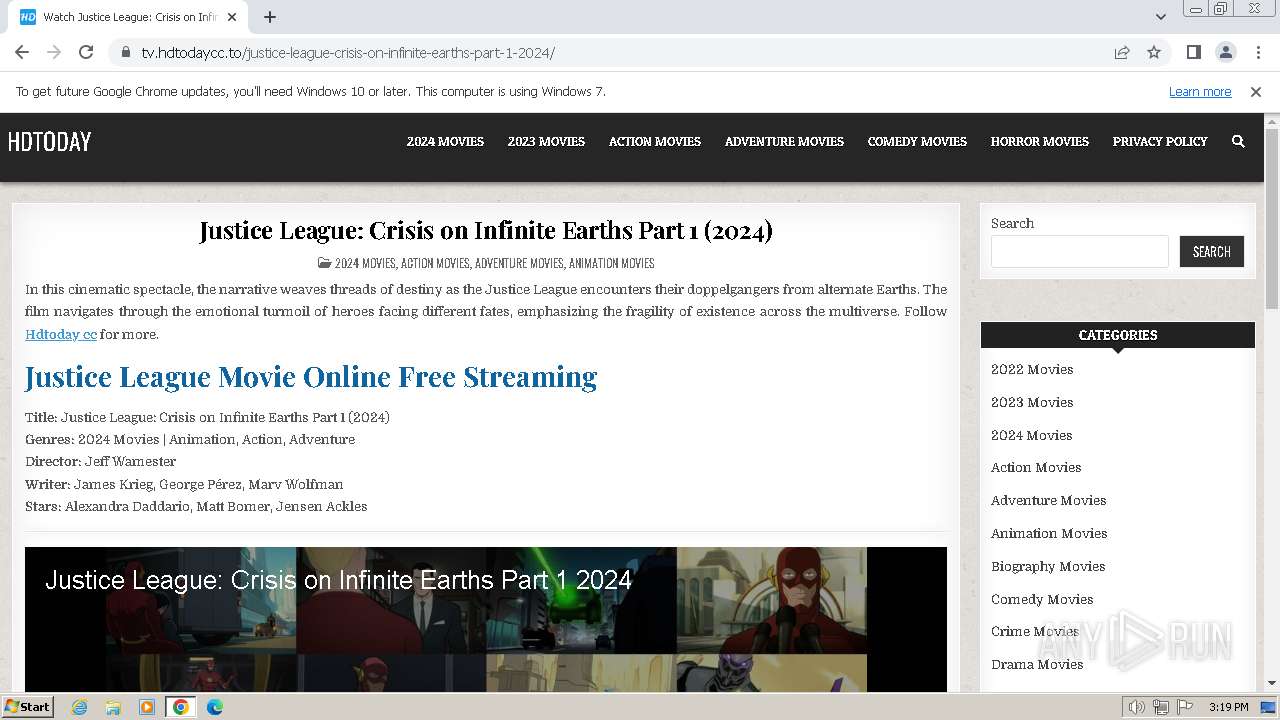Screen dimensions: 1280x720
Task: Open network tray icon
Action: click(x=1161, y=707)
